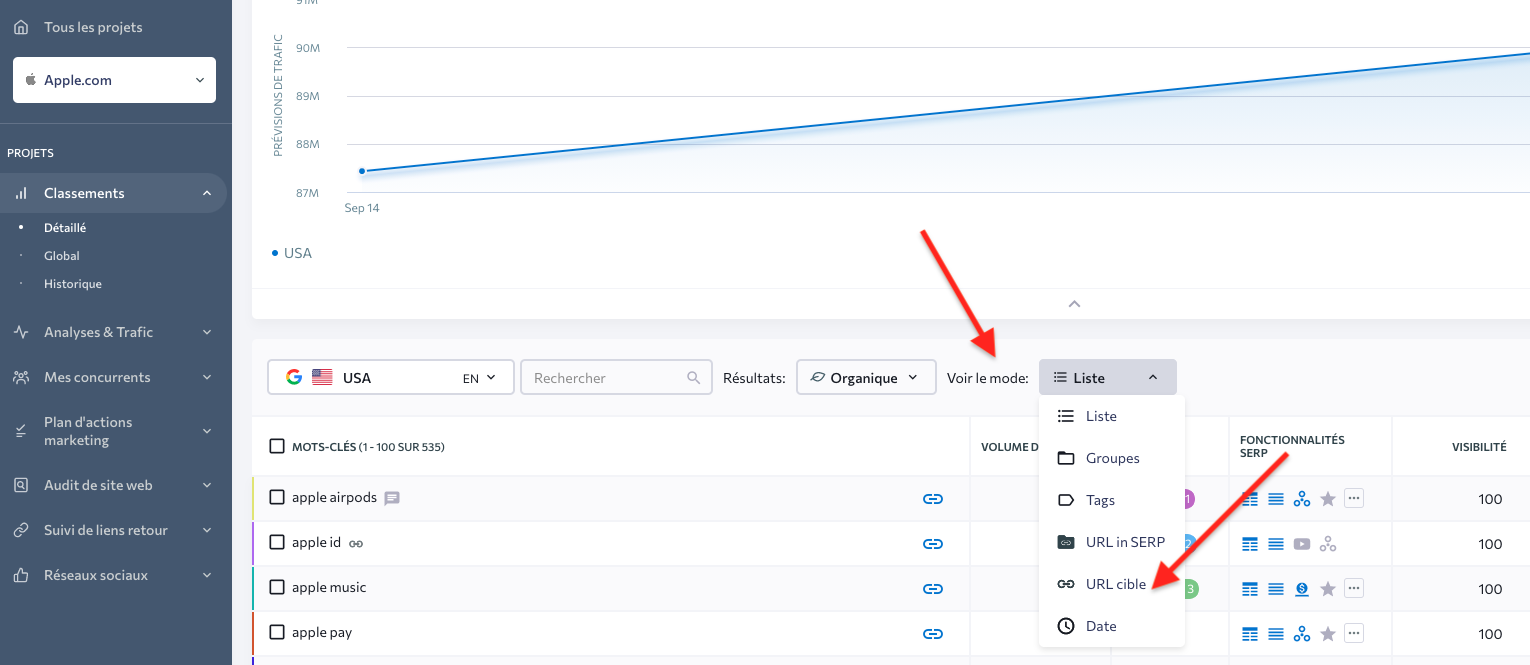The width and height of the screenshot is (1530, 665).
Task: Expand Audit de site web section
Action: [206, 485]
